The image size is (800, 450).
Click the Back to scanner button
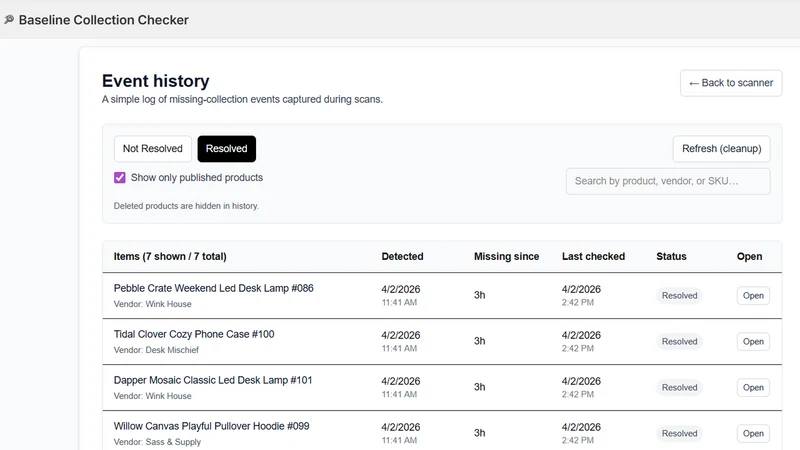click(x=731, y=83)
